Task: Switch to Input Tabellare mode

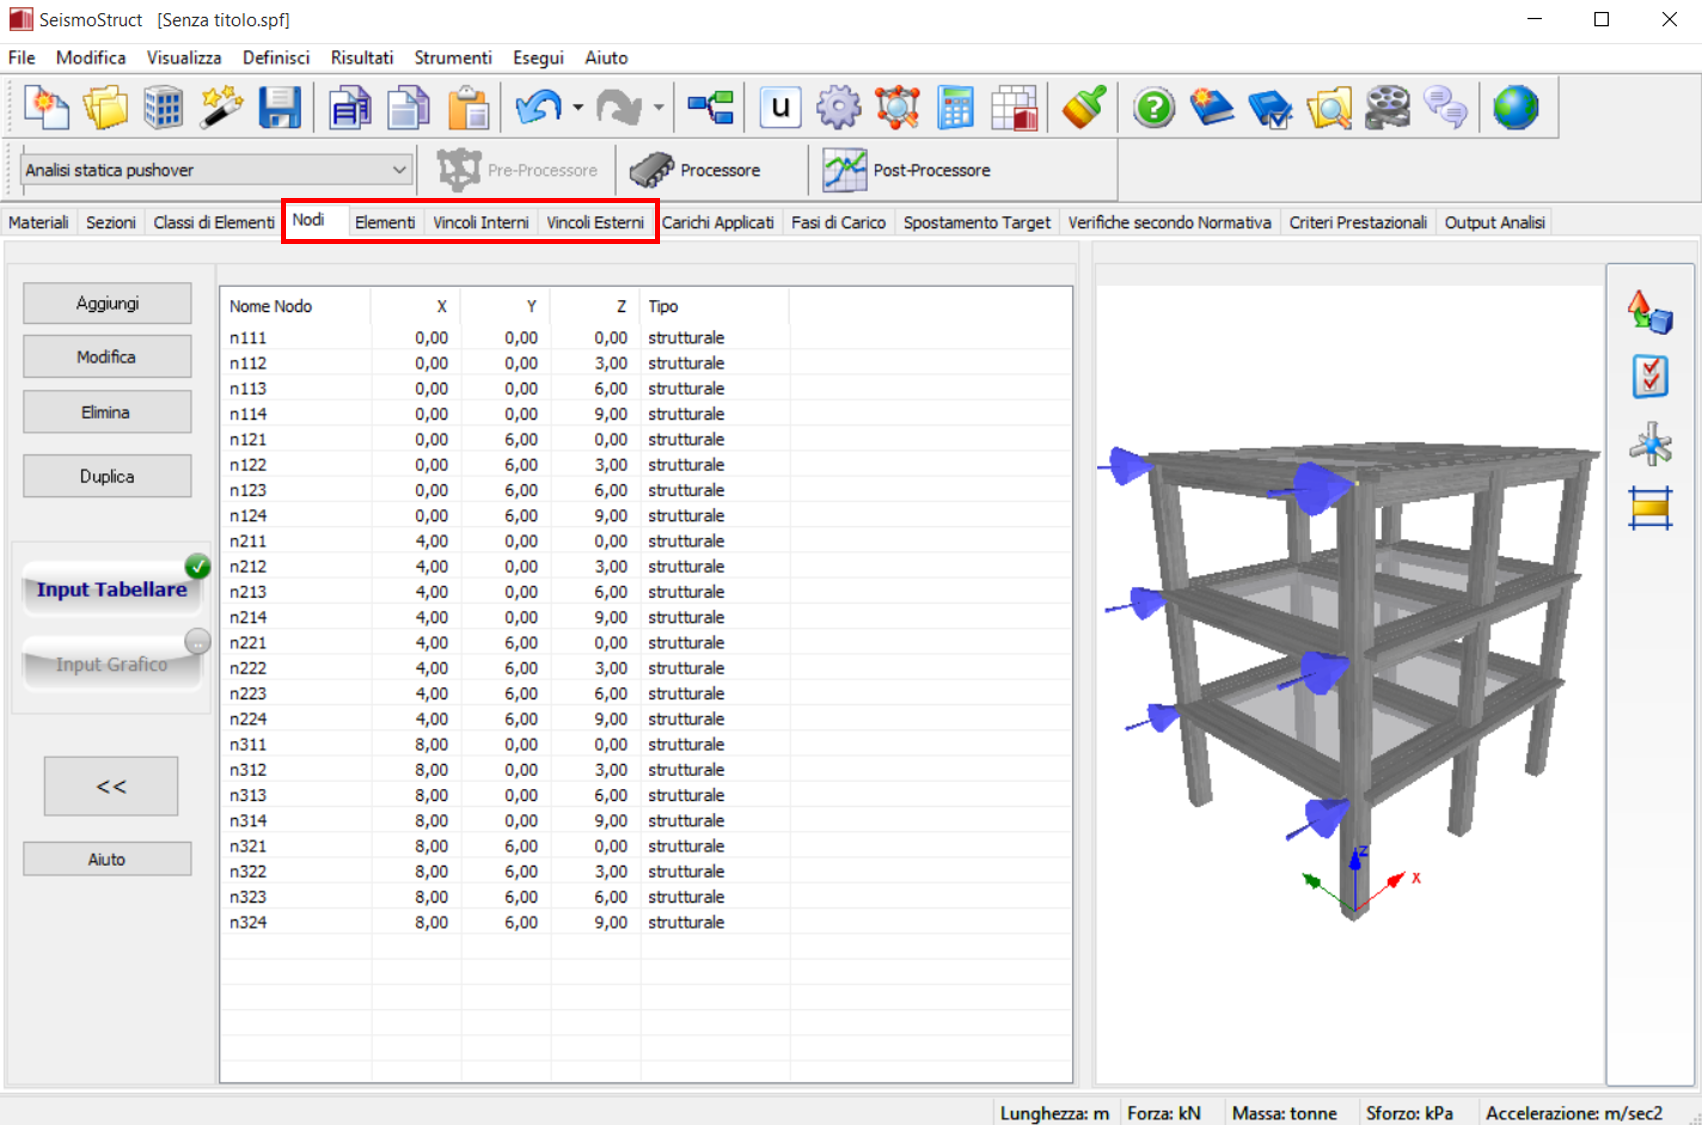Action: (111, 589)
